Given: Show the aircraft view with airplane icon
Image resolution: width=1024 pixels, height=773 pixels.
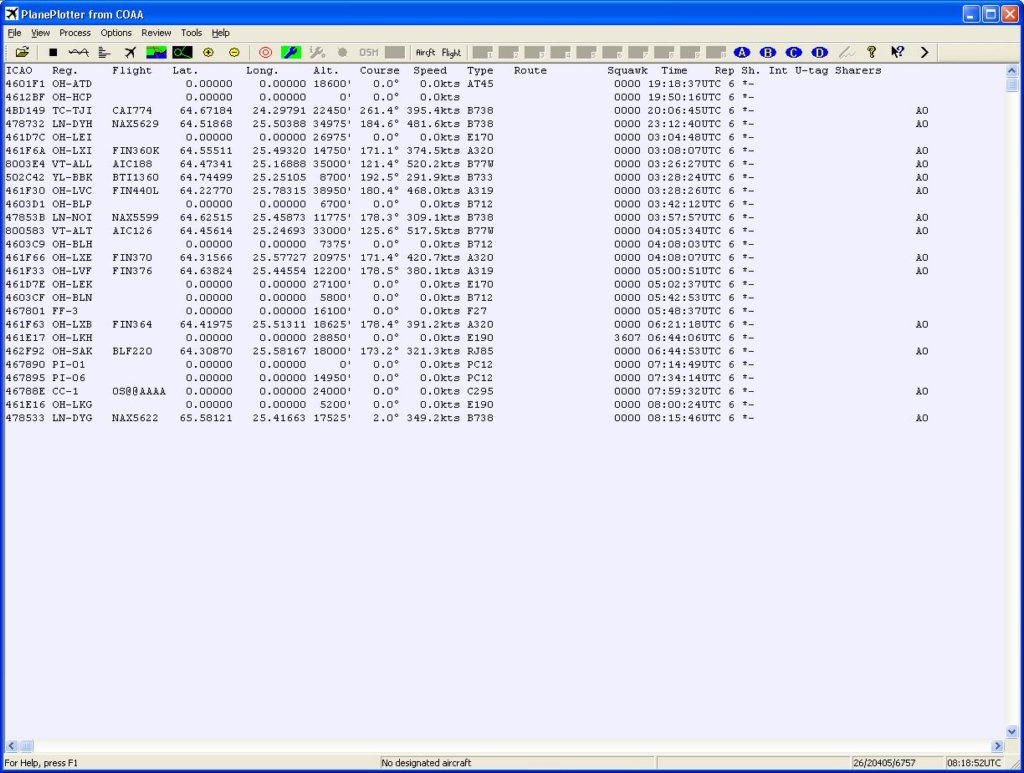Looking at the screenshot, I should point(130,52).
